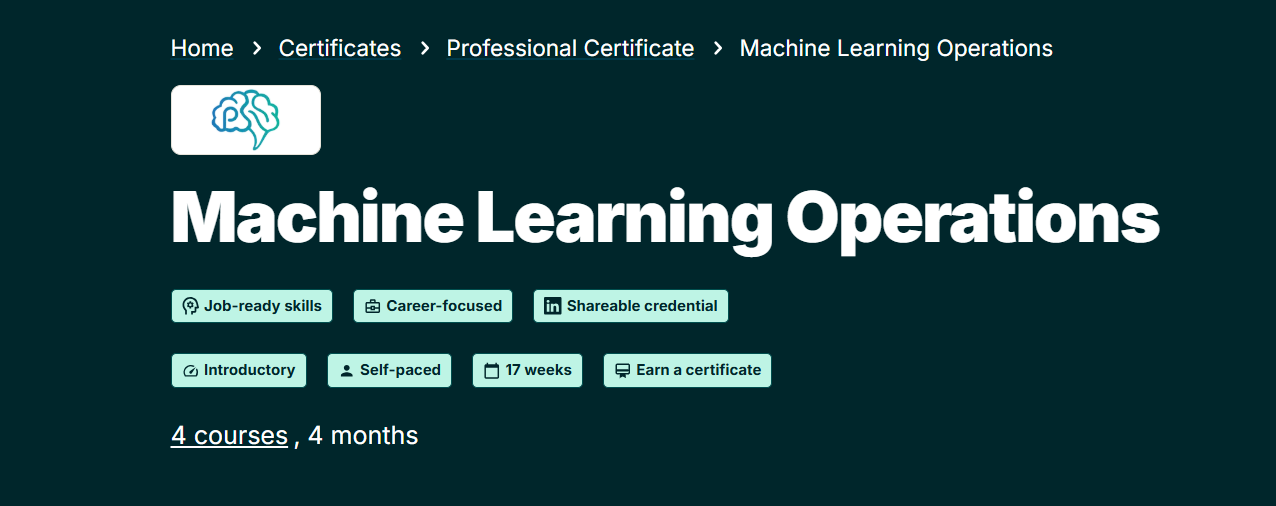Go to Certificates breadcrumb link

(x=340, y=48)
